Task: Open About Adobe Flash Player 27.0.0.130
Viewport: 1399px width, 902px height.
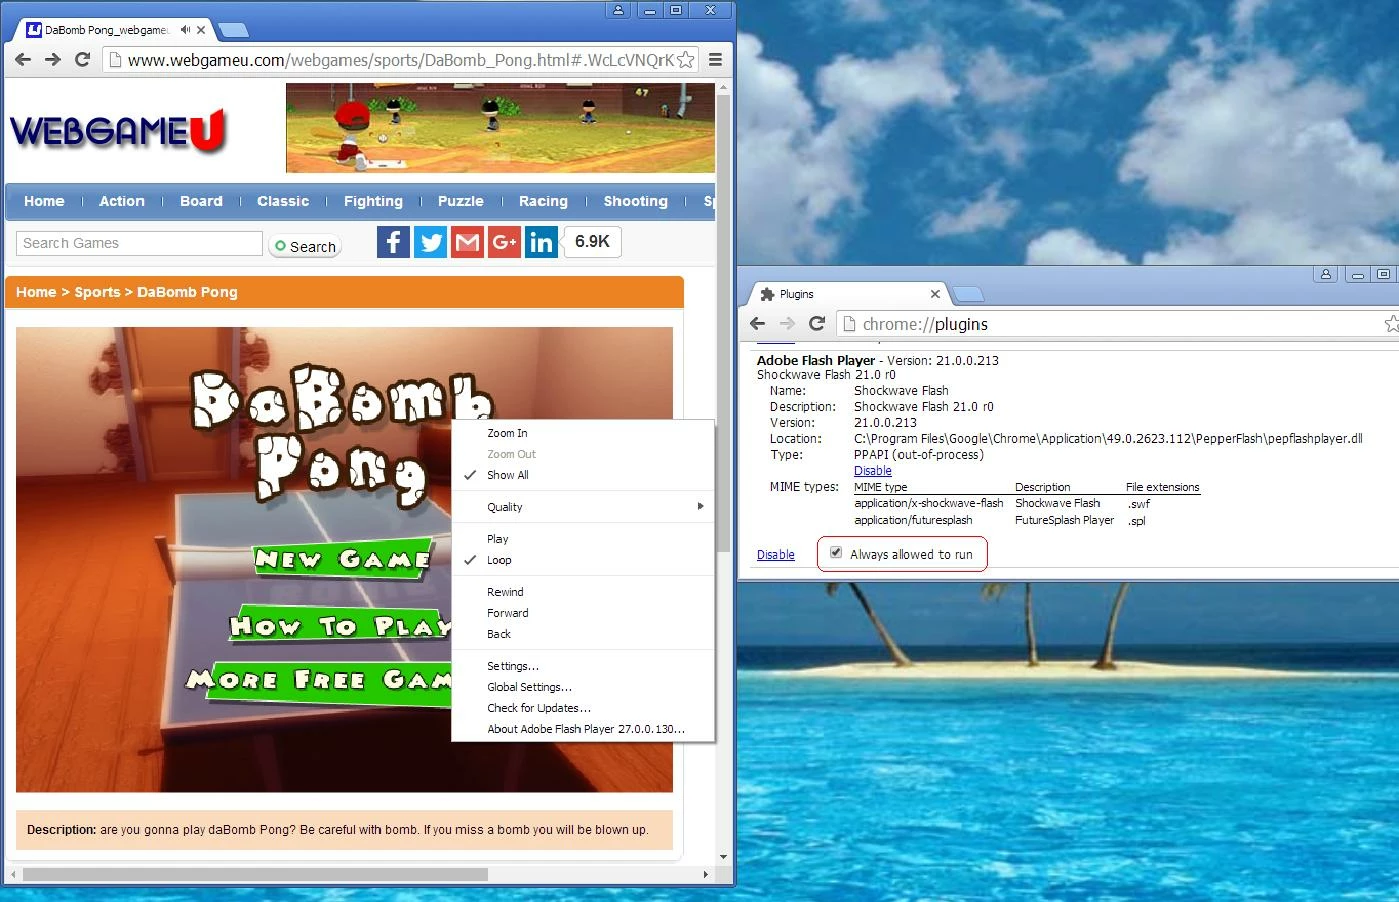Action: coord(583,729)
